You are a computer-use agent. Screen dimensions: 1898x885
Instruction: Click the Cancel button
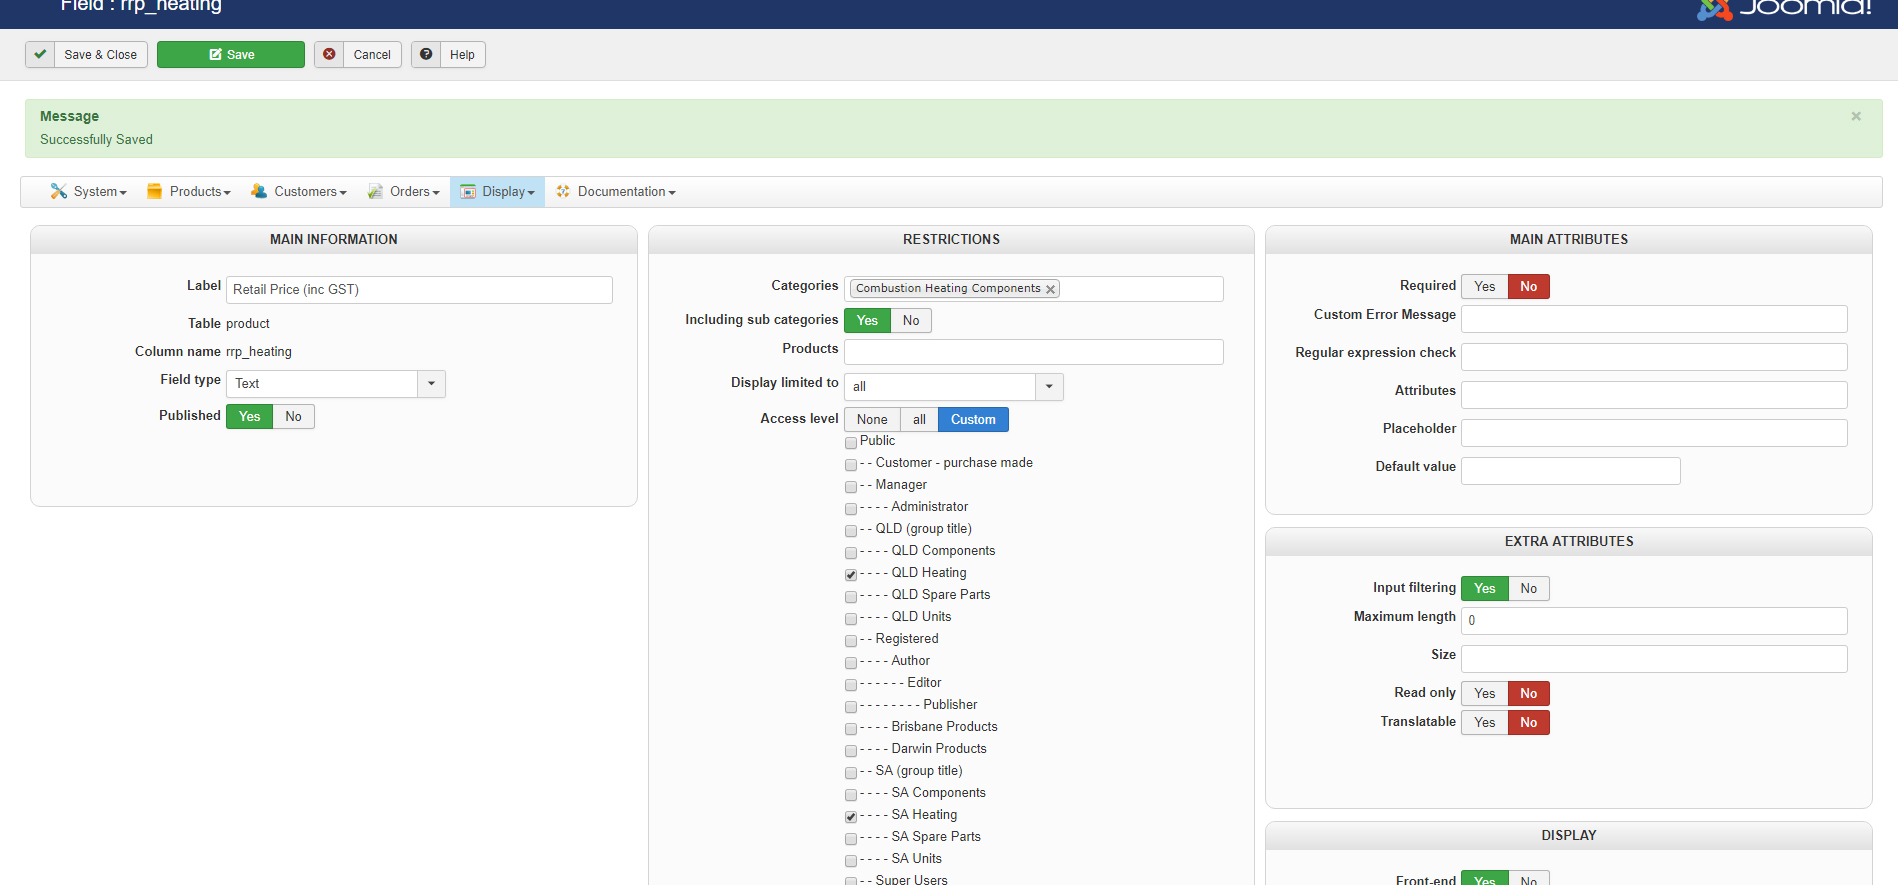pyautogui.click(x=358, y=54)
